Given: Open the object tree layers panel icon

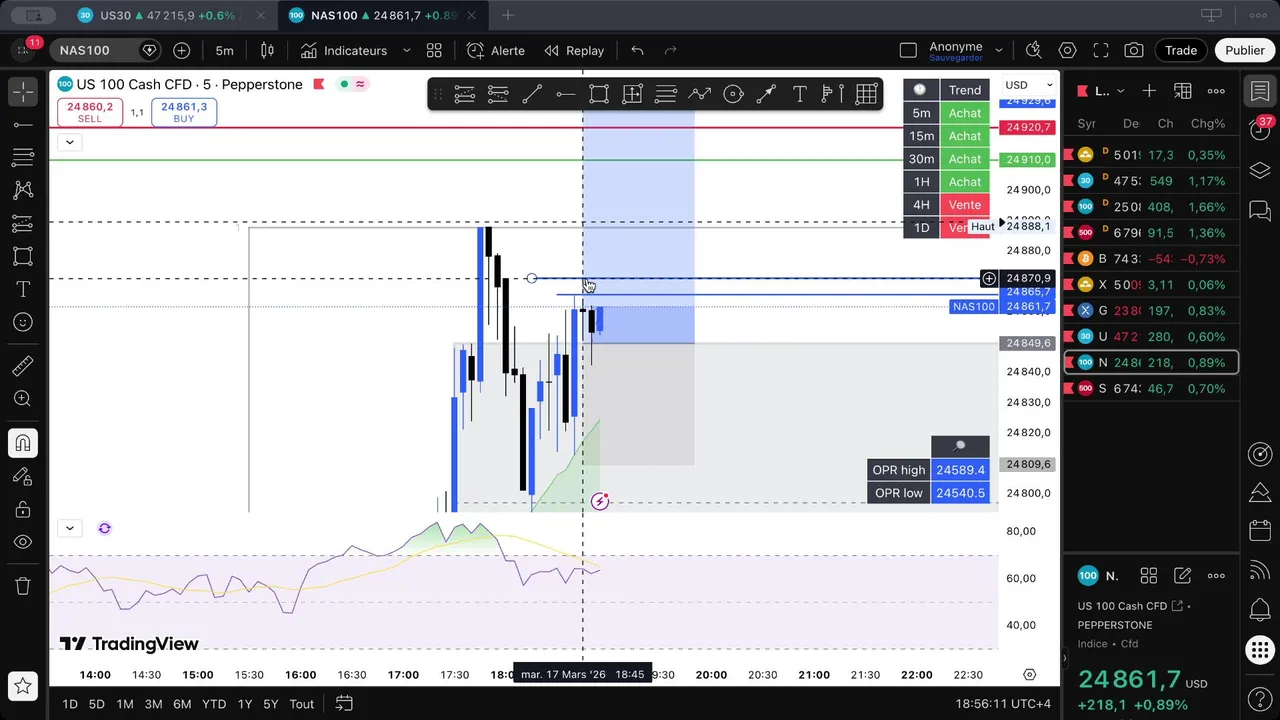Looking at the screenshot, I should click(x=1260, y=170).
